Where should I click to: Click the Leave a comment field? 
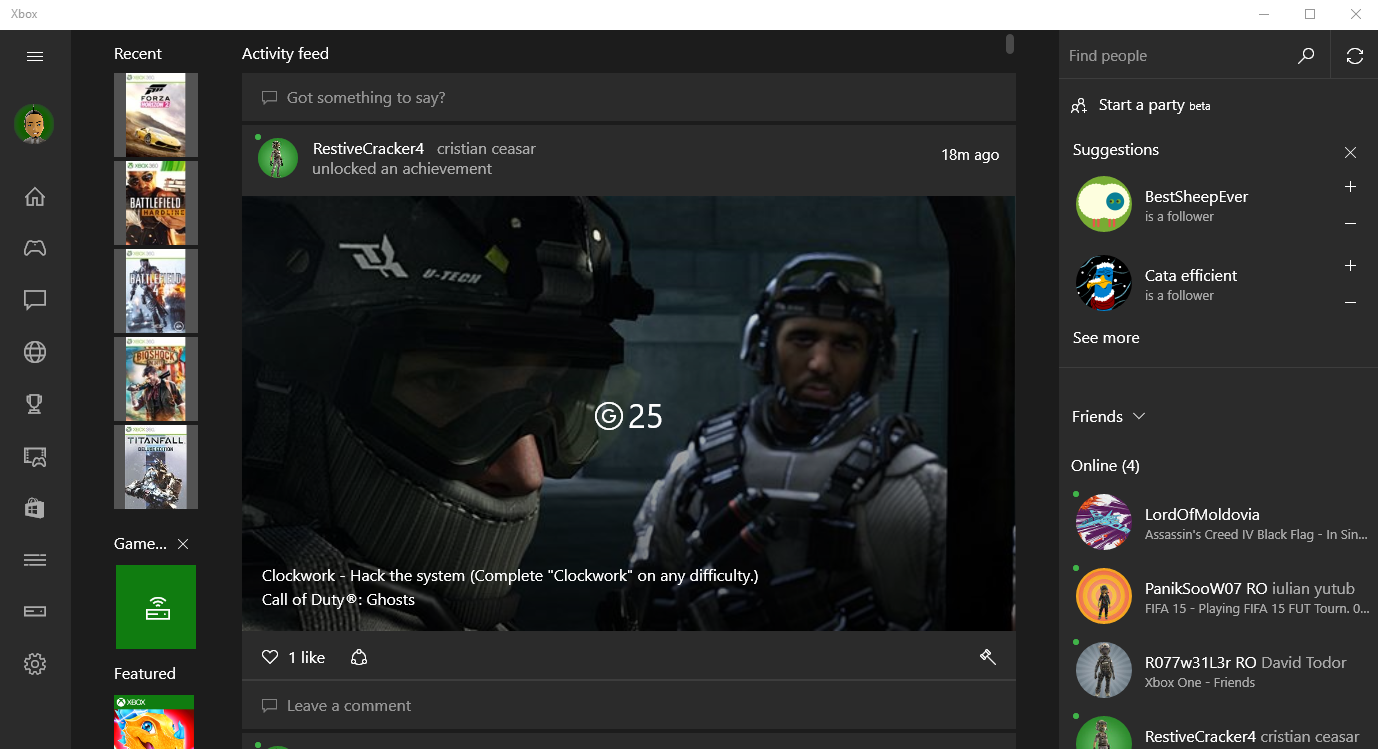tap(628, 706)
